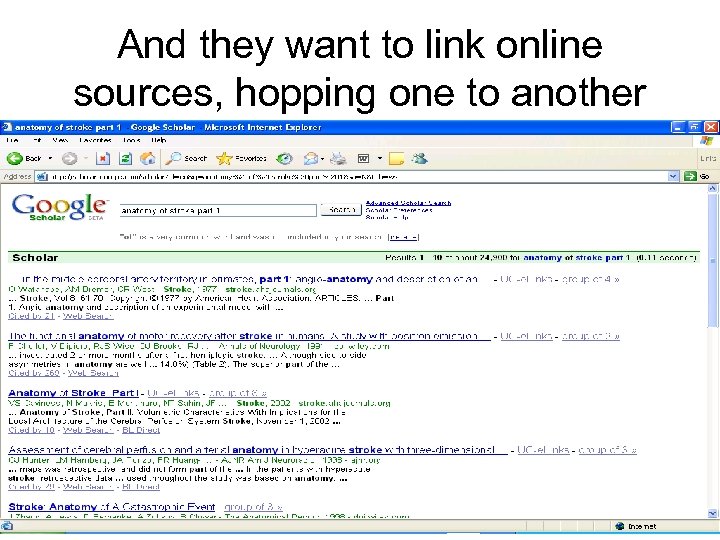The height and width of the screenshot is (540, 720).
Task: Open UC-eLinks for the first result
Action: 526,279
